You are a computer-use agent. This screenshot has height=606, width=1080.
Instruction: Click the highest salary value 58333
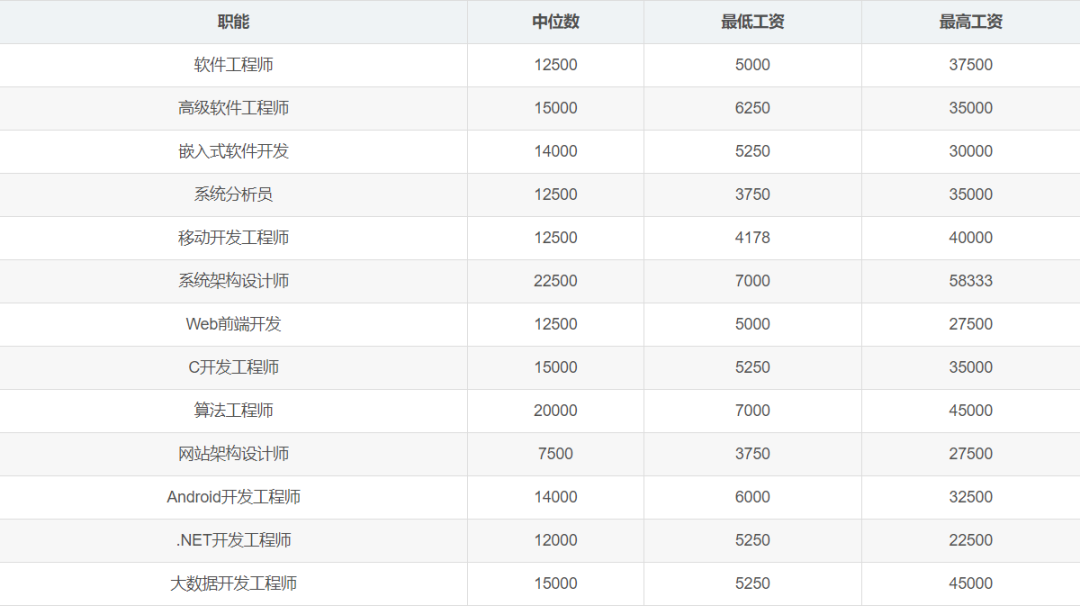point(970,281)
